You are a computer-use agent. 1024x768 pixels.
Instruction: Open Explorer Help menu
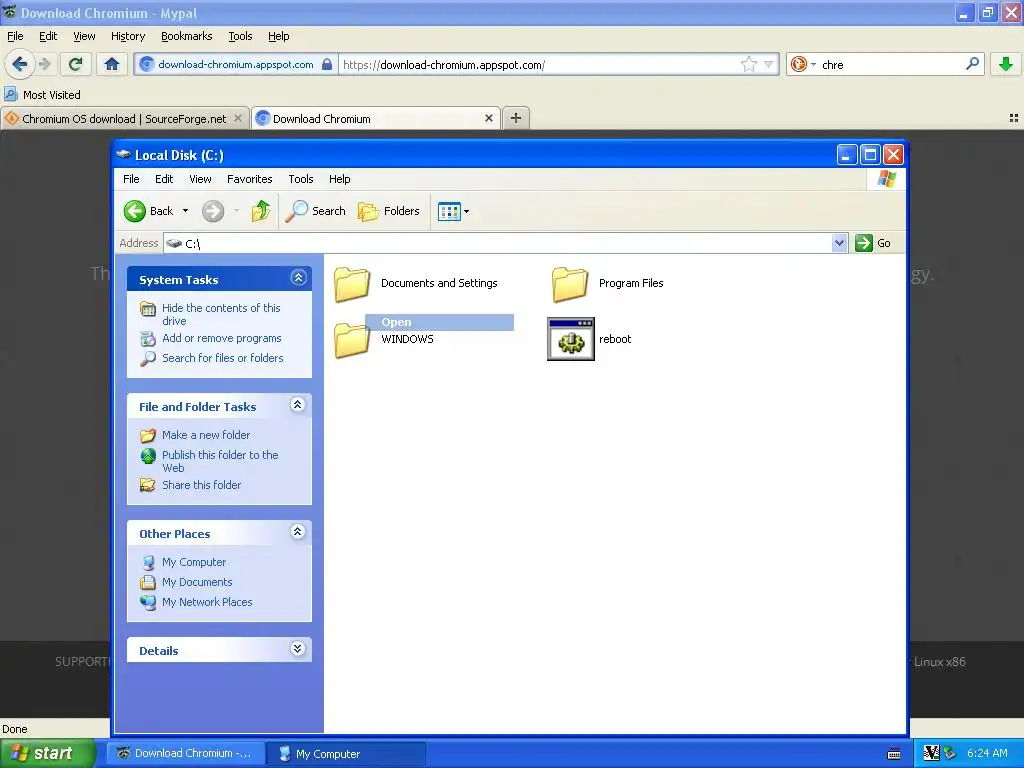(x=340, y=179)
